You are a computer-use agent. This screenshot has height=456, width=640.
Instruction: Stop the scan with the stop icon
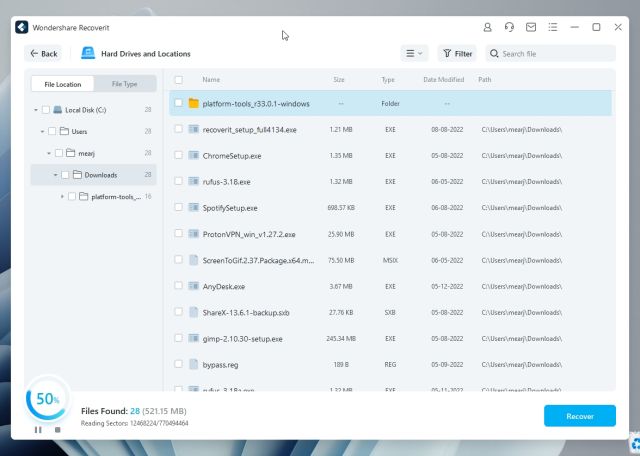tap(58, 429)
